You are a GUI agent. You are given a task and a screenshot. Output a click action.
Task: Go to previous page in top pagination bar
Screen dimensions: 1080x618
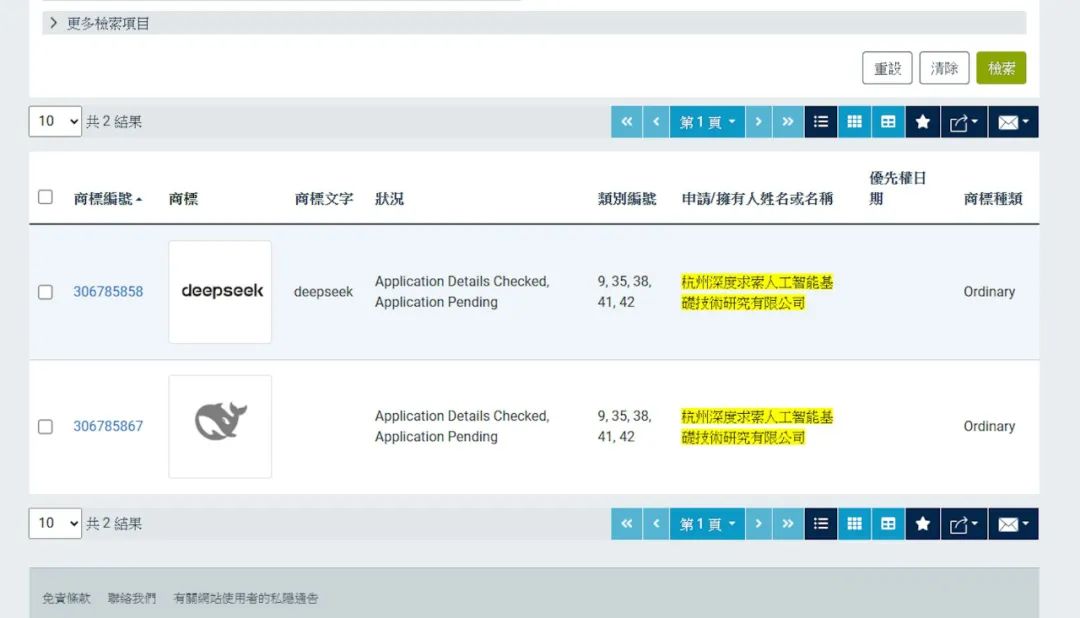656,122
